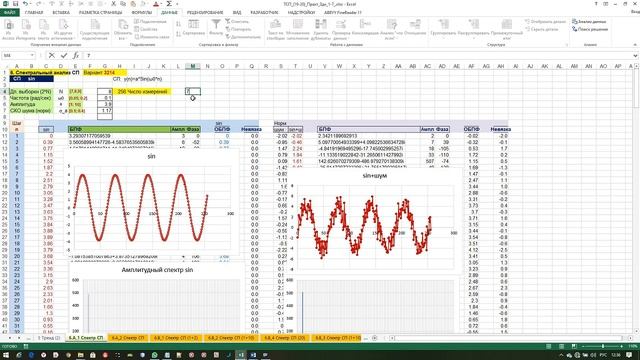Click the zoom slider in status bar

click(x=603, y=346)
